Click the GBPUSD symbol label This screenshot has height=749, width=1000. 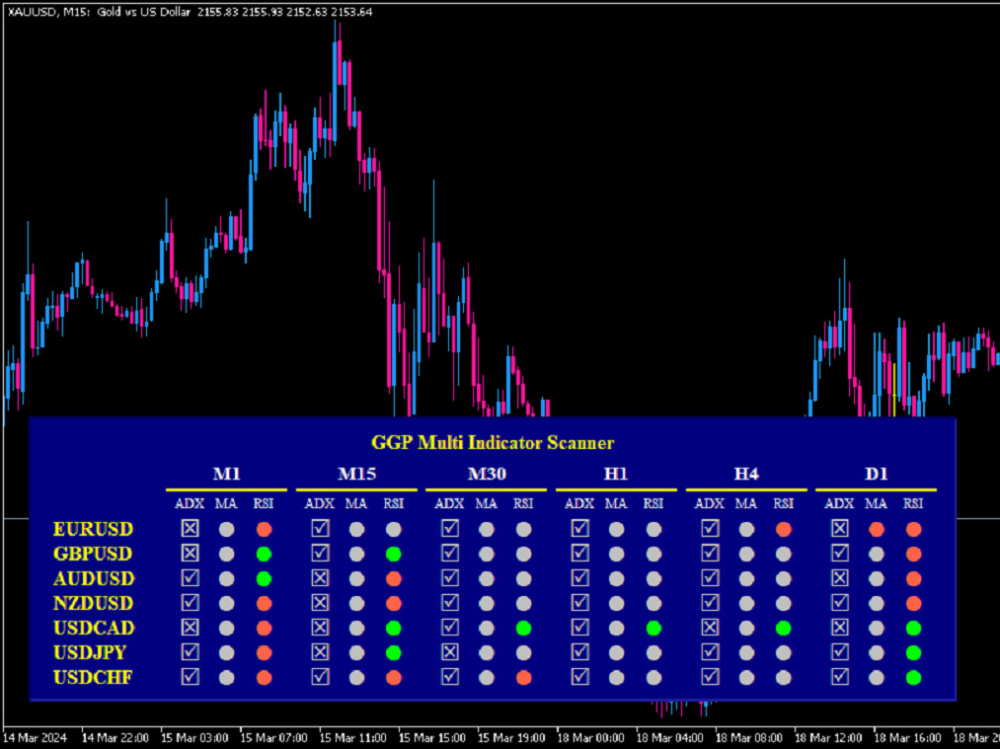pos(92,554)
